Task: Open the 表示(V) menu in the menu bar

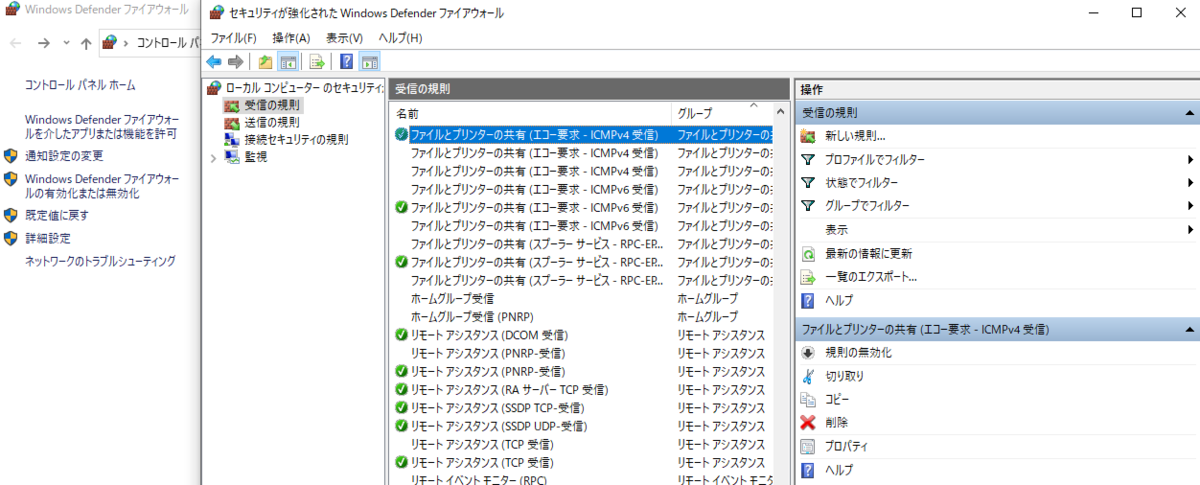Action: point(345,38)
